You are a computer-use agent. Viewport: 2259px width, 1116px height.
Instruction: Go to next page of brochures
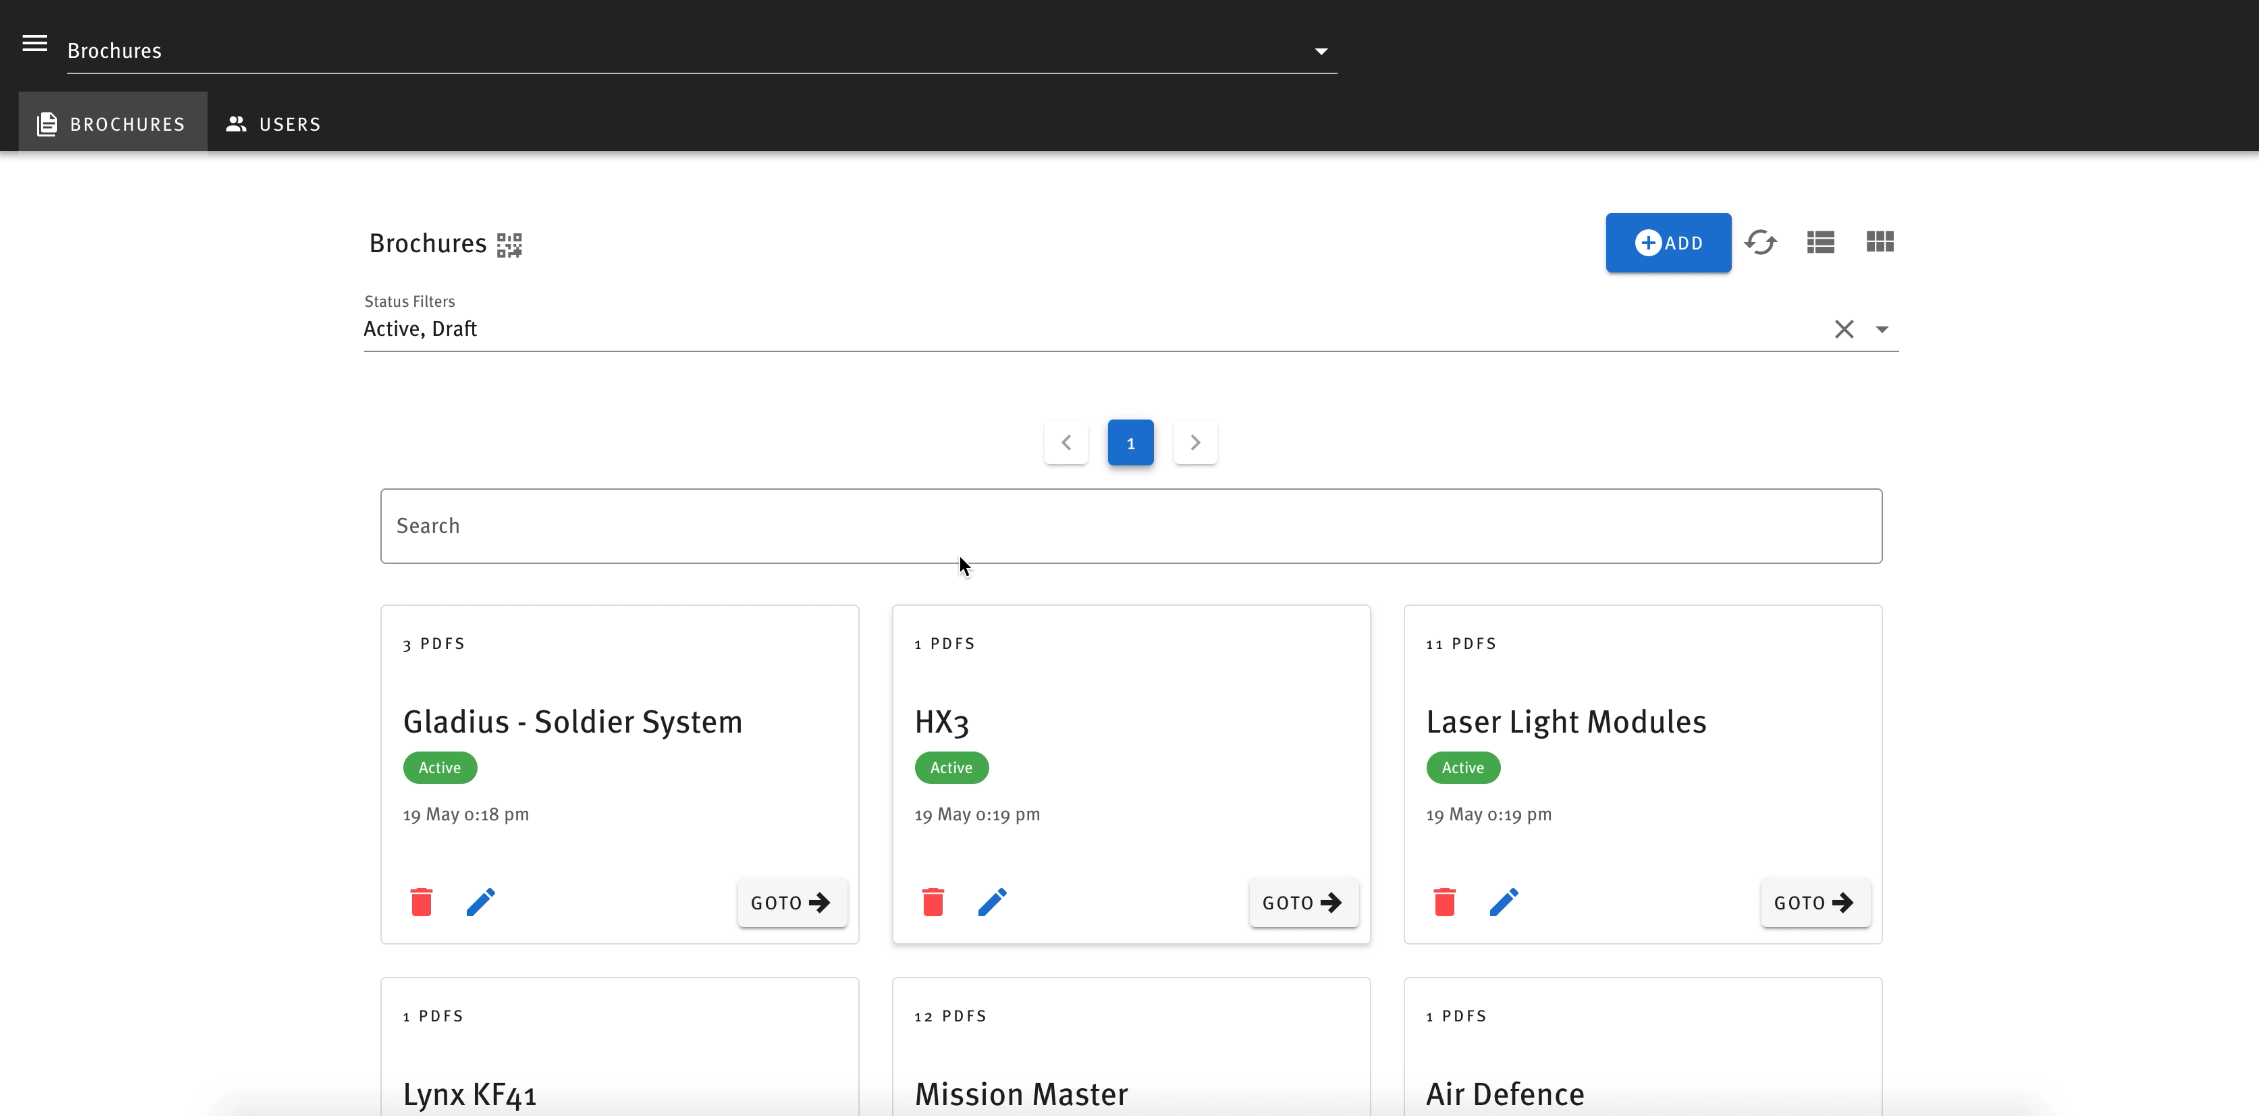(x=1195, y=443)
